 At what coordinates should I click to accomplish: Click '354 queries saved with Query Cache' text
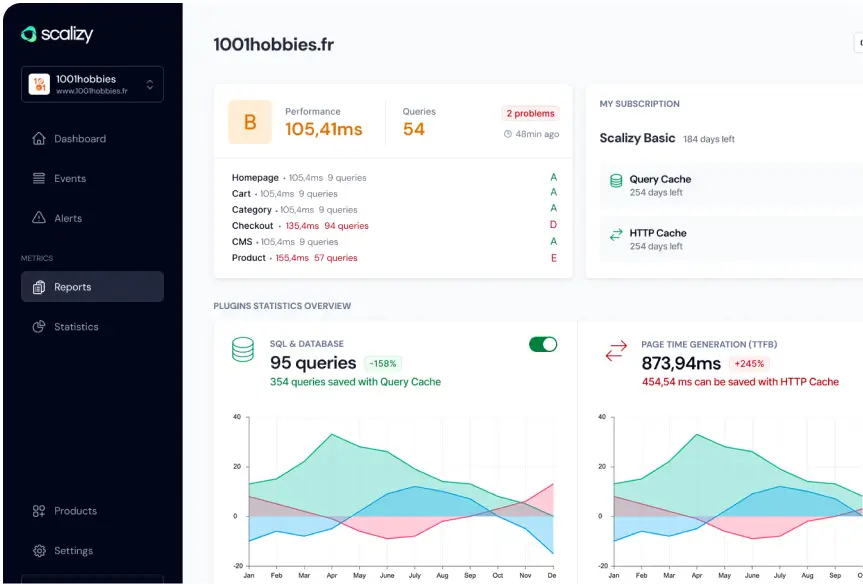click(x=355, y=381)
